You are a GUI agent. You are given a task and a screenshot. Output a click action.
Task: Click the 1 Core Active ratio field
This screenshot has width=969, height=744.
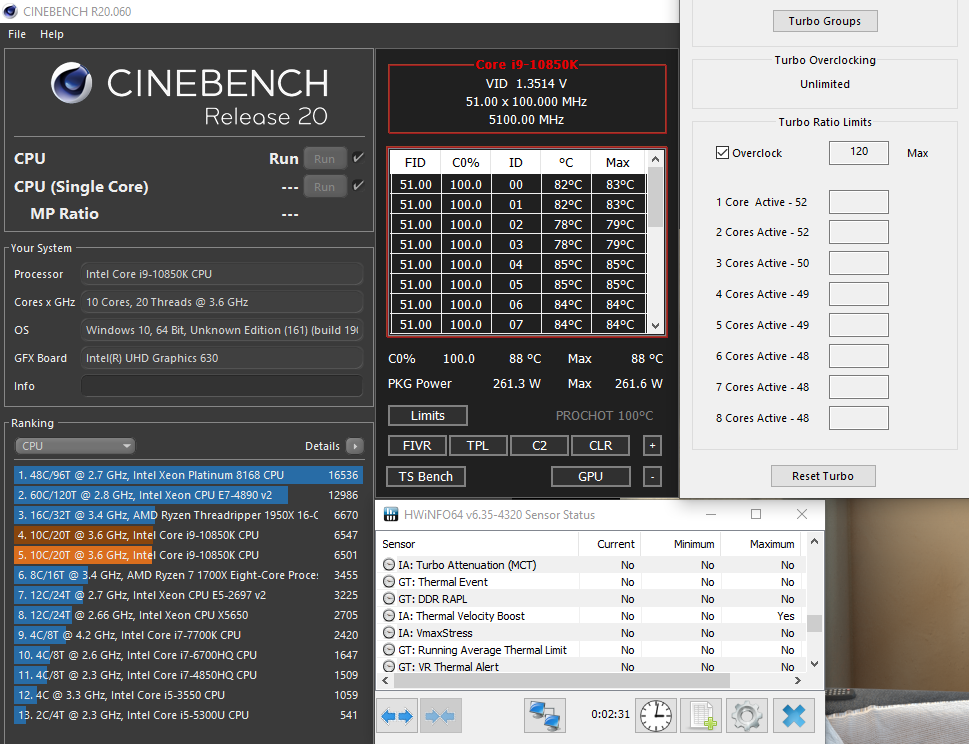858,202
